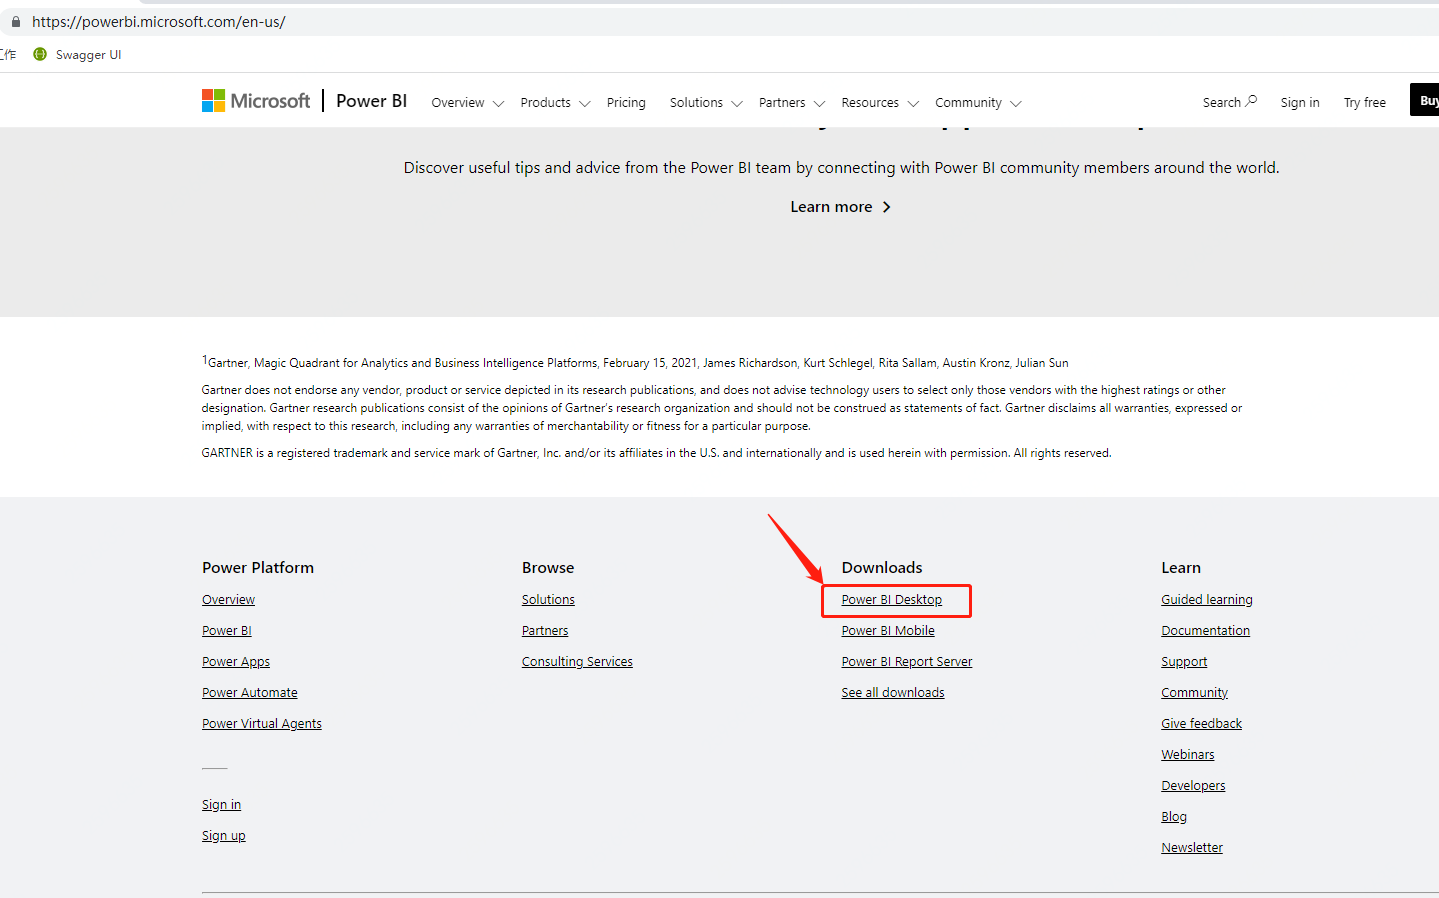Click the footer Sign in link
1439x898 pixels.
pos(221,805)
